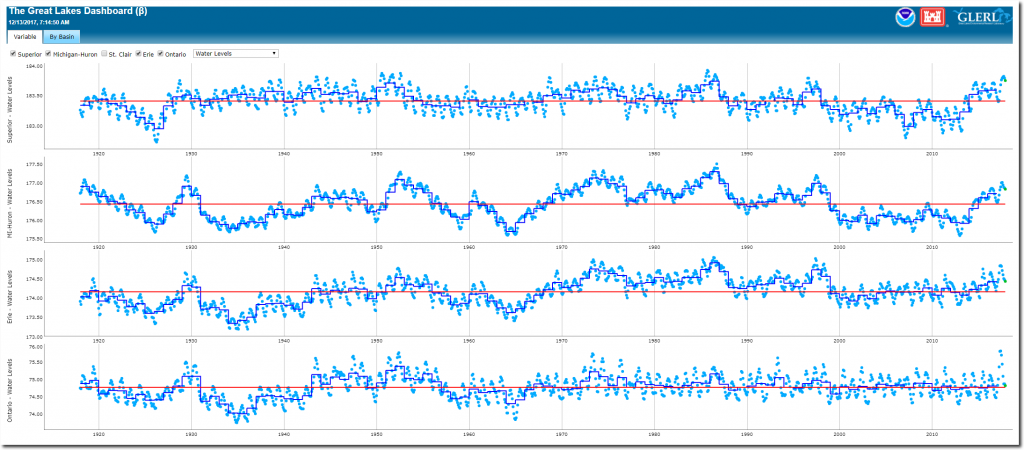This screenshot has width=1024, height=450.
Task: Click the red average line in Erie chart
Action: tap(542, 291)
